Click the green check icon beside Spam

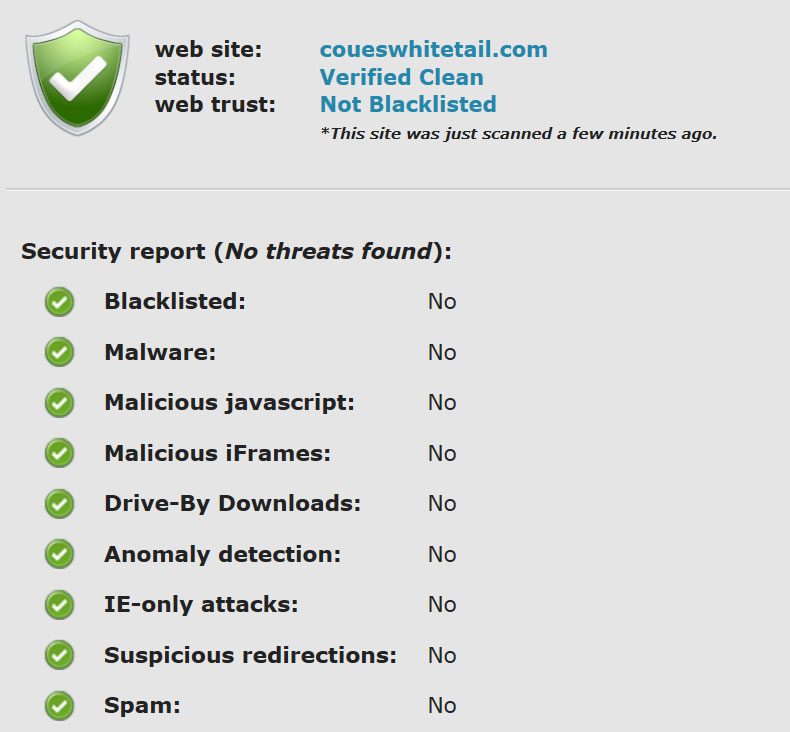(59, 705)
